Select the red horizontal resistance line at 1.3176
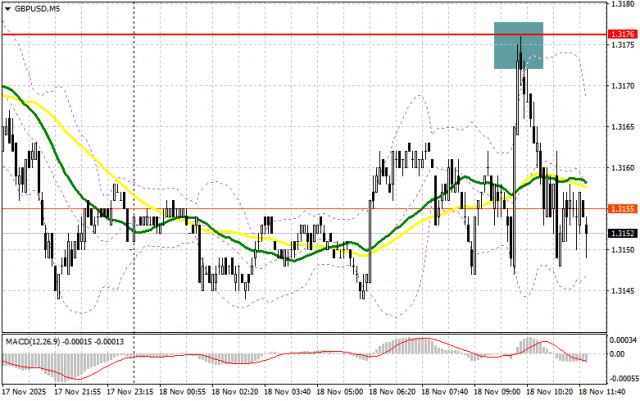The width and height of the screenshot is (640, 401). coord(304,34)
